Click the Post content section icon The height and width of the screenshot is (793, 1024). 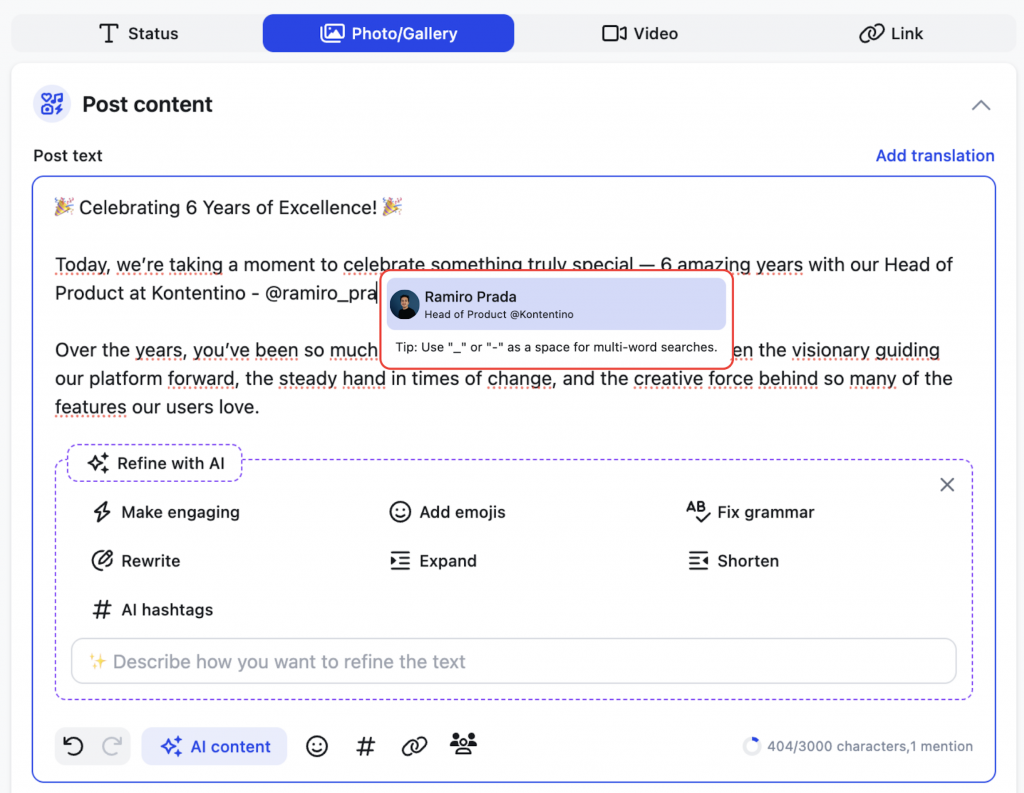point(52,104)
